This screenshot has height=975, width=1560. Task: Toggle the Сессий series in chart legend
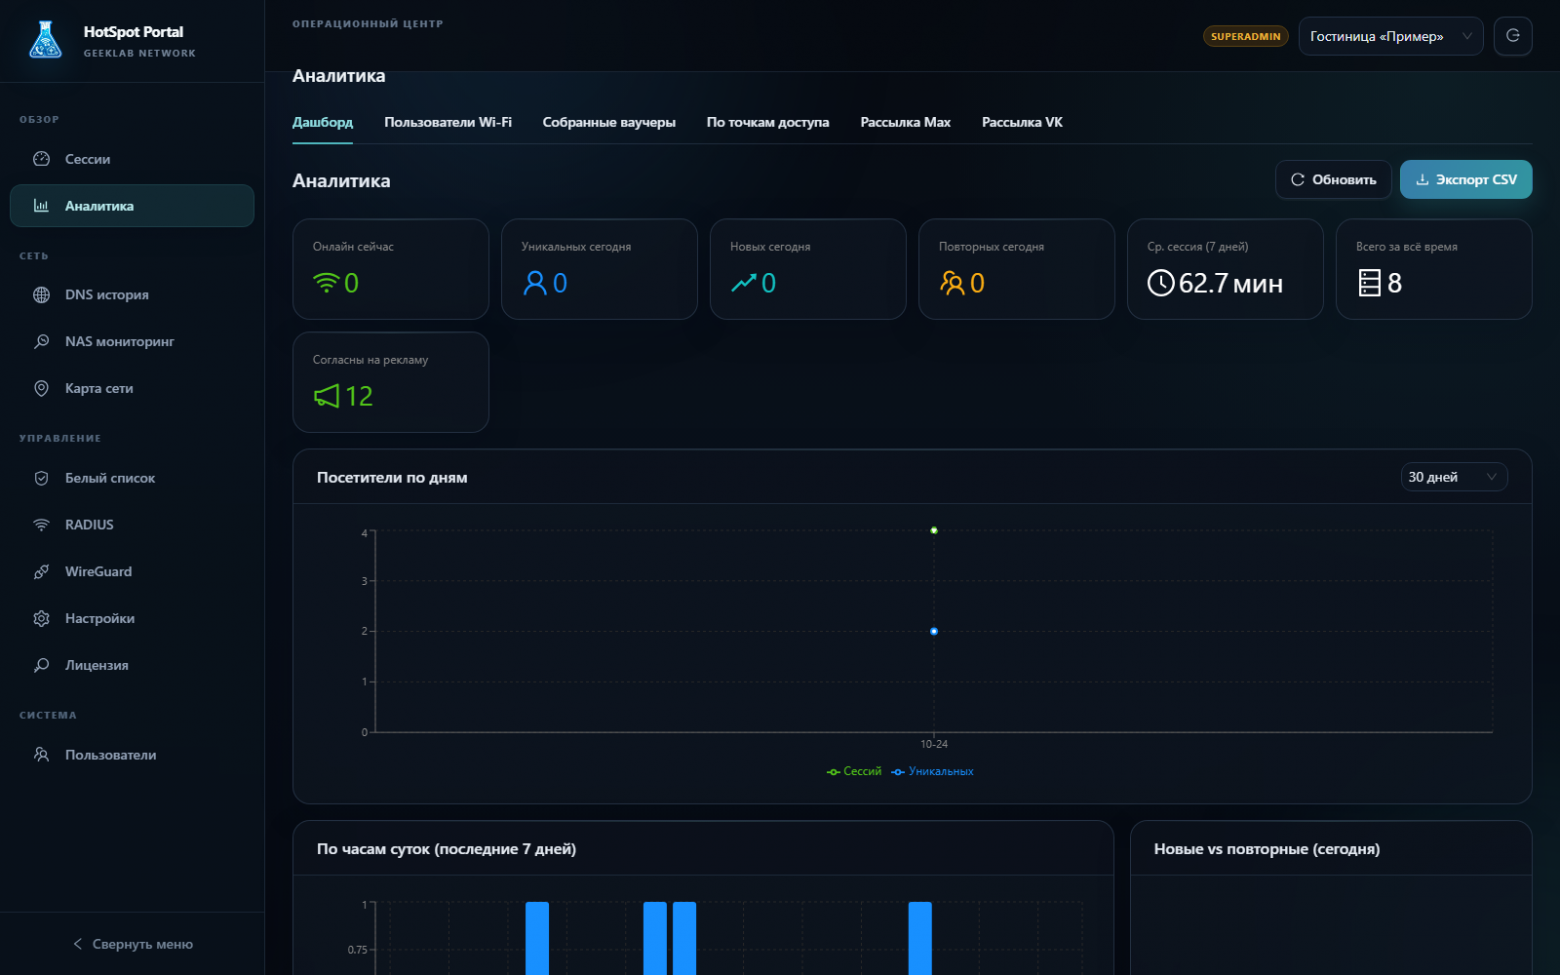854,771
